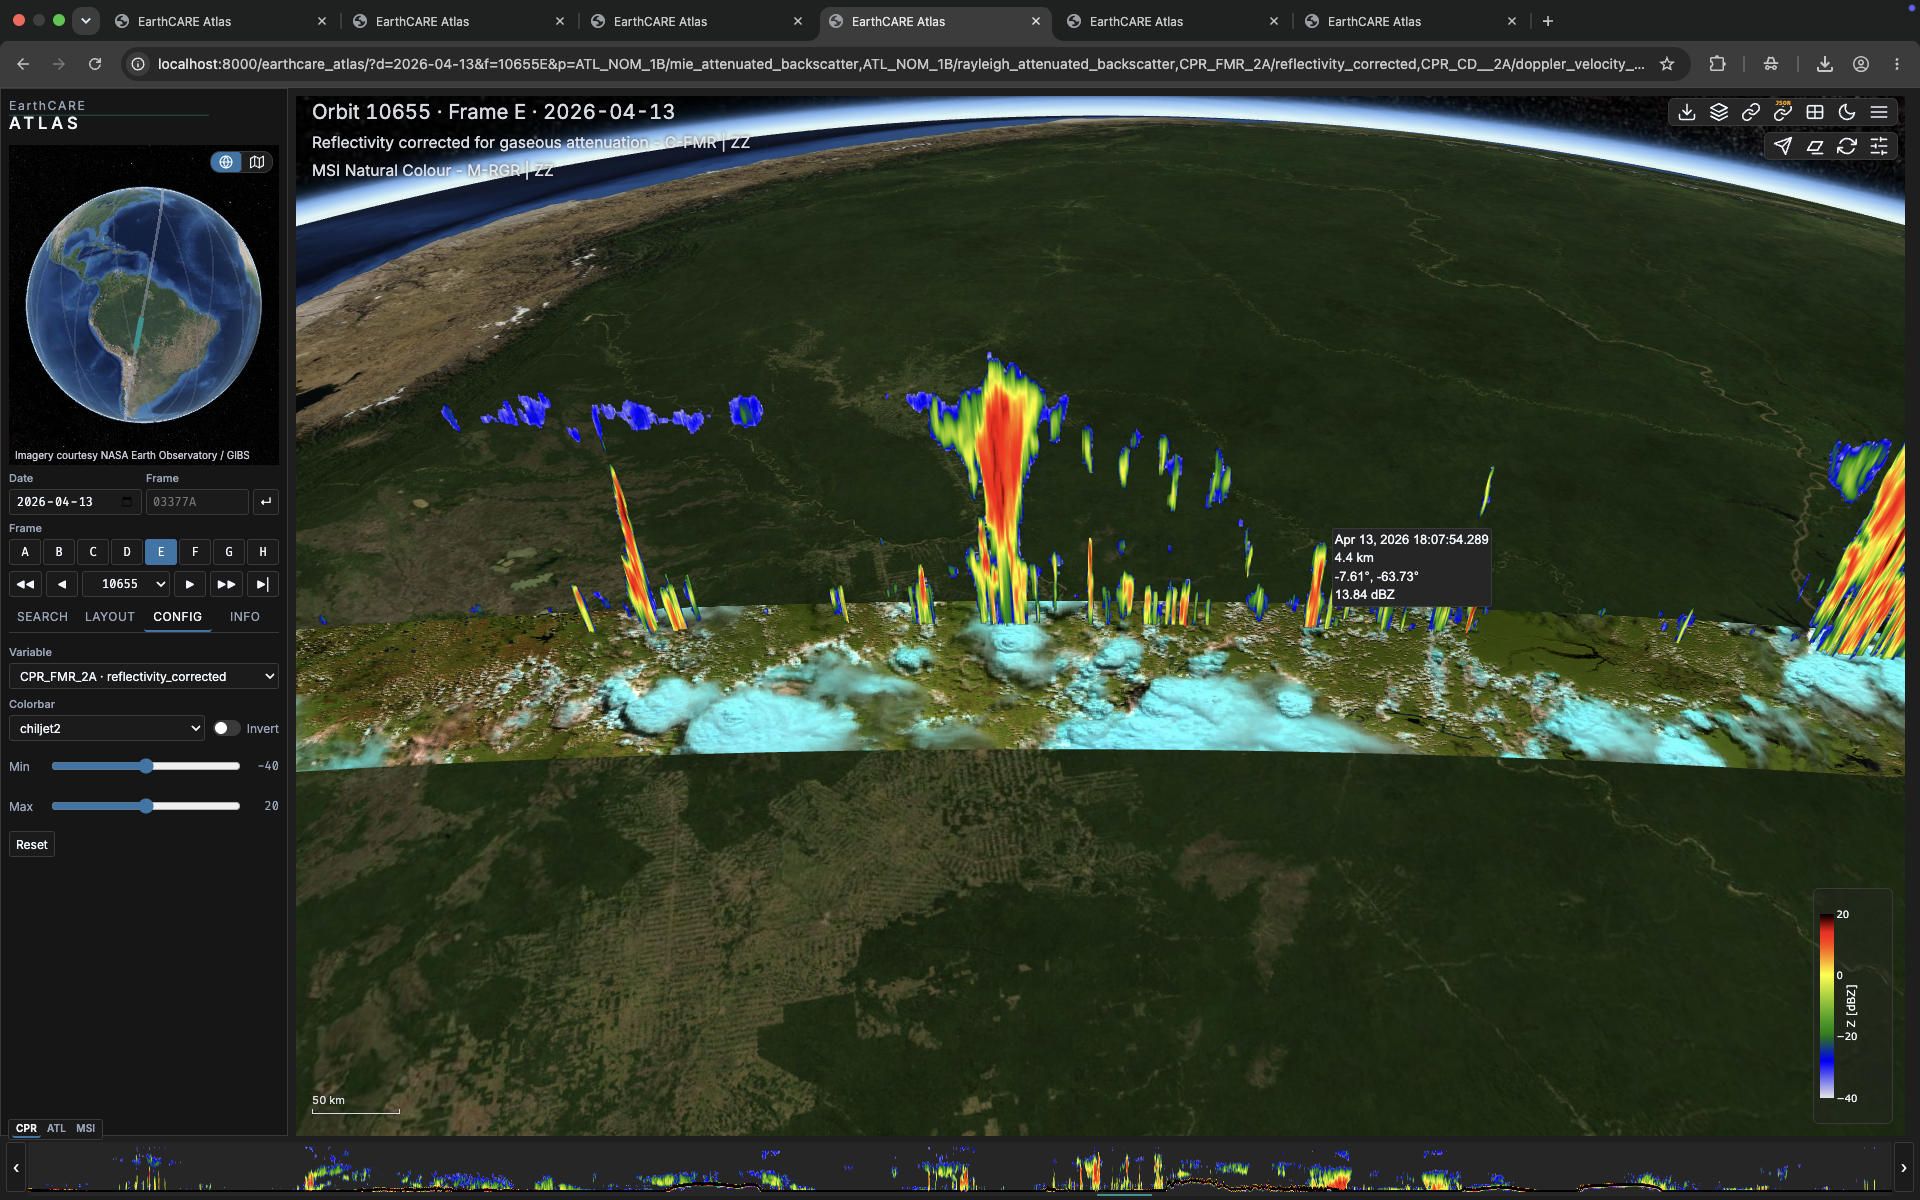Click the JSON link icon
The image size is (1920, 1200).
click(x=1783, y=112)
